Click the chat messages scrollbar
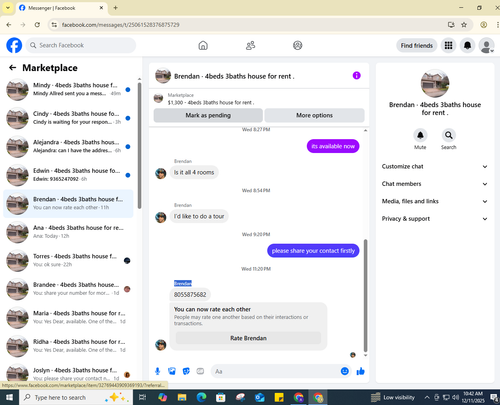 point(365,295)
